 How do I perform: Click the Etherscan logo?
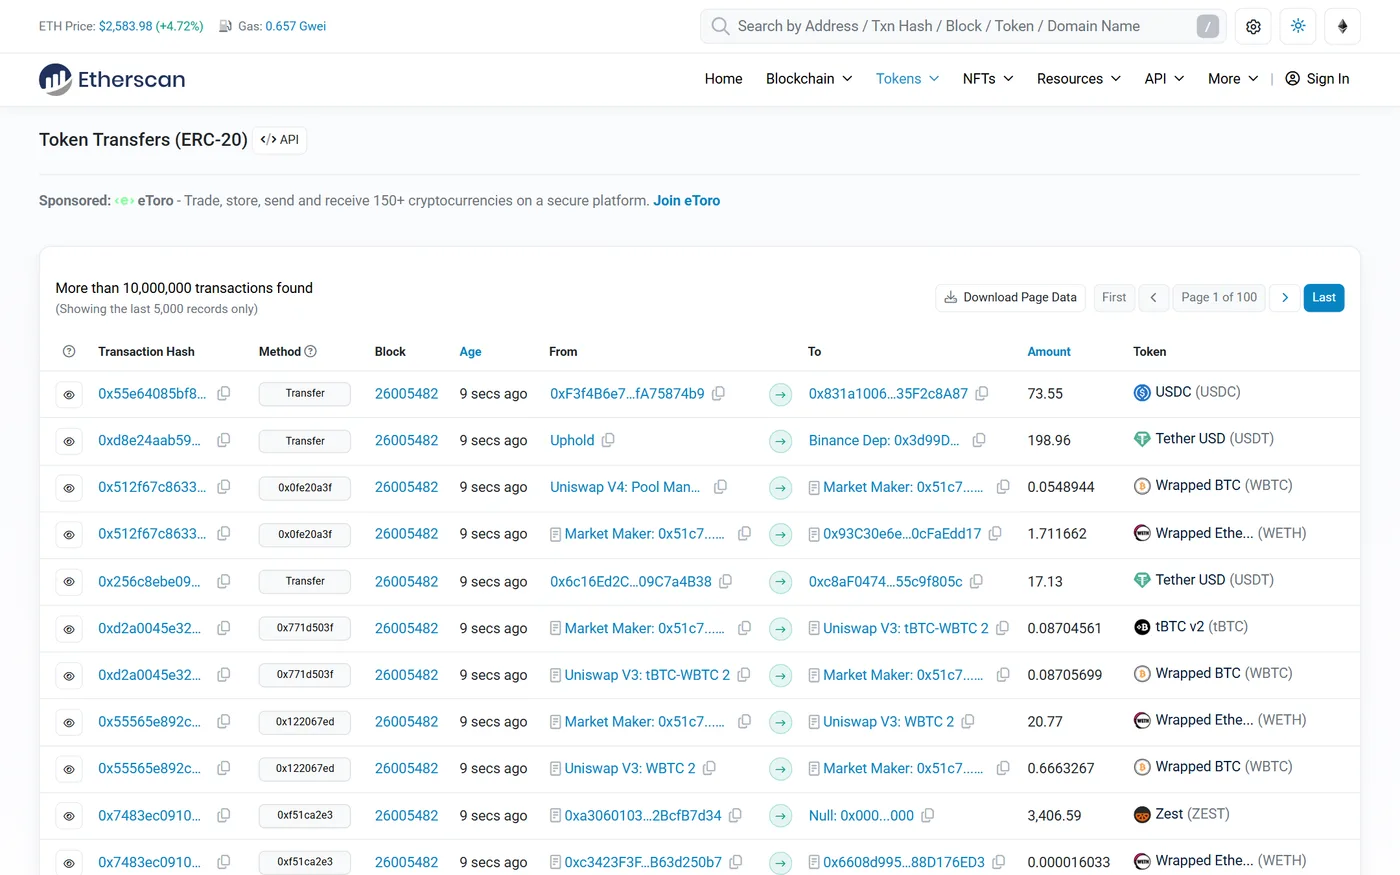click(112, 79)
